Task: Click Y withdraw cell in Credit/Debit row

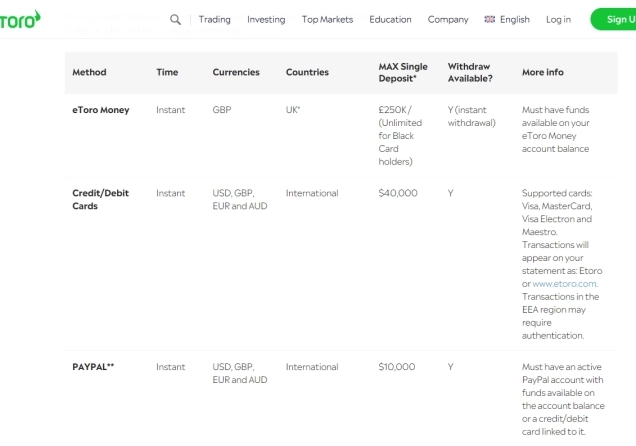Action: [451, 193]
